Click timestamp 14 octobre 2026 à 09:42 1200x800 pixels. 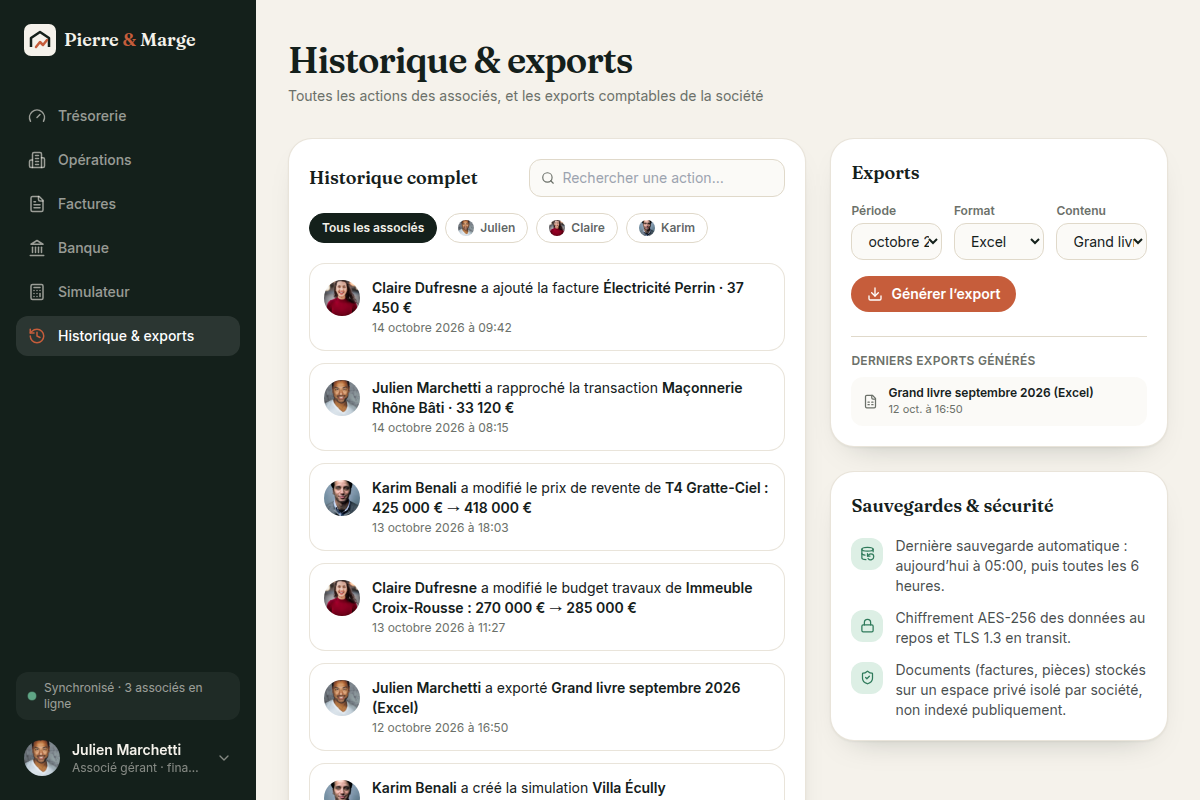coord(442,328)
